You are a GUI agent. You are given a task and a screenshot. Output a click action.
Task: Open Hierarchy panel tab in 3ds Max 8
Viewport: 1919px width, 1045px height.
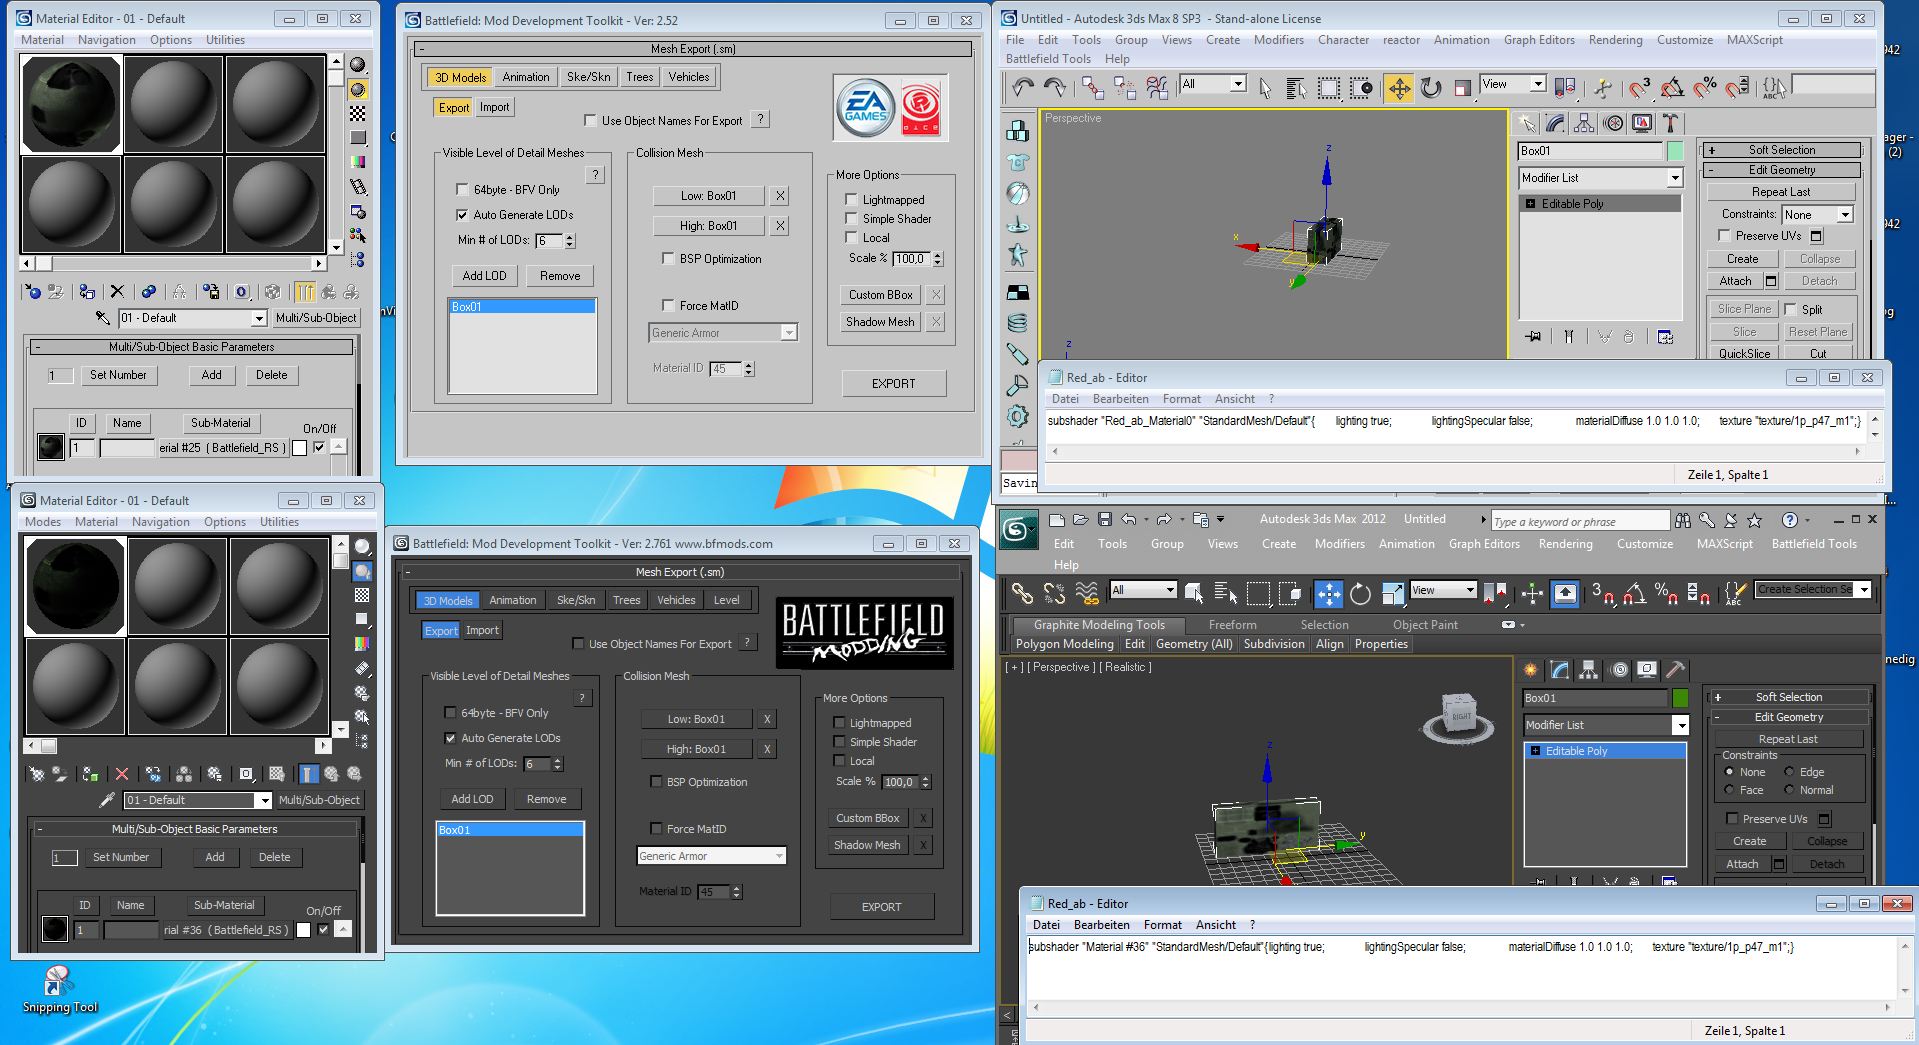point(1584,123)
